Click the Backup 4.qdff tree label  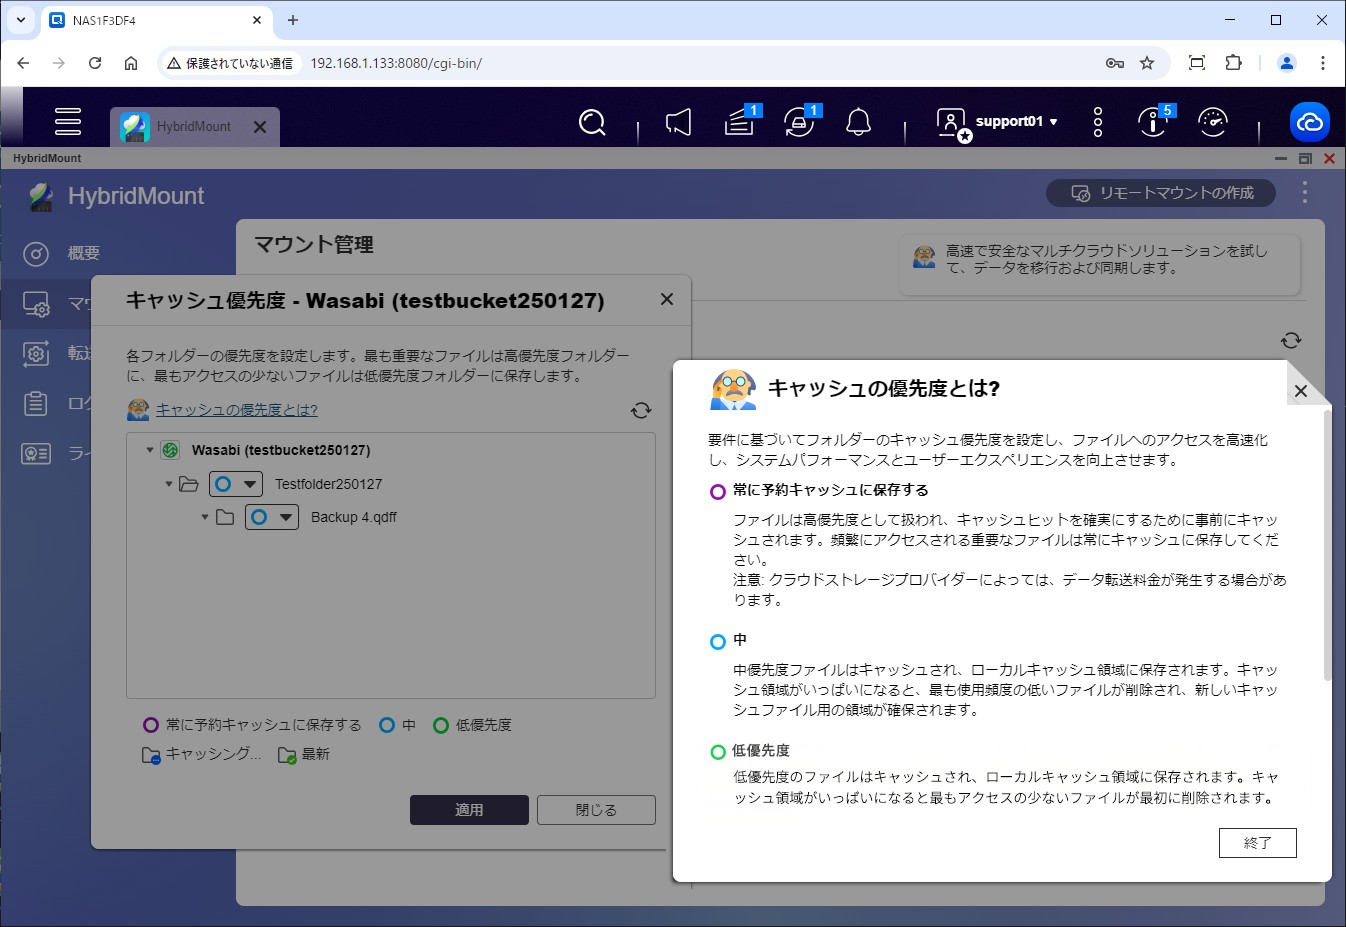354,517
